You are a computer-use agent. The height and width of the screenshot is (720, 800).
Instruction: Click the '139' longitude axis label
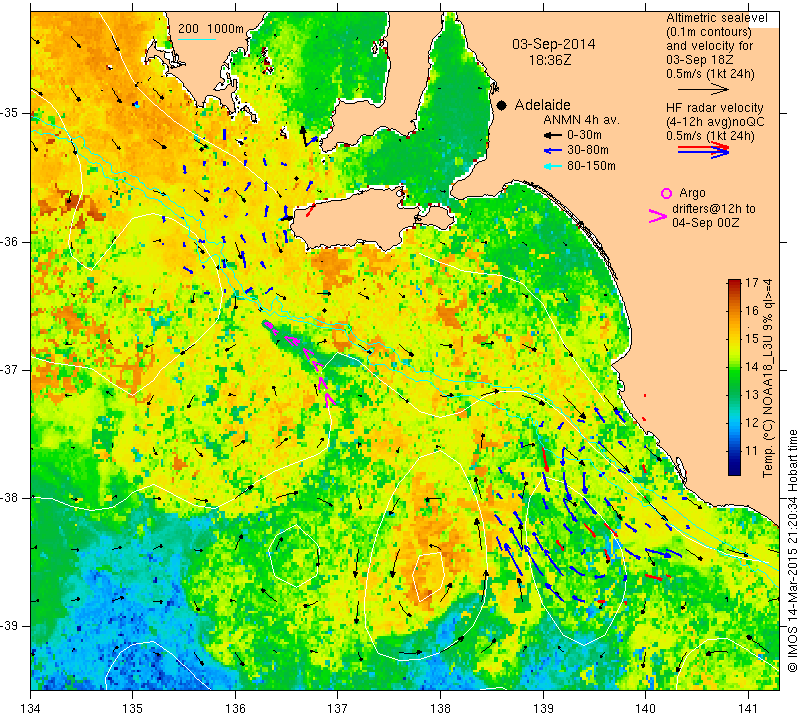pyautogui.click(x=543, y=709)
